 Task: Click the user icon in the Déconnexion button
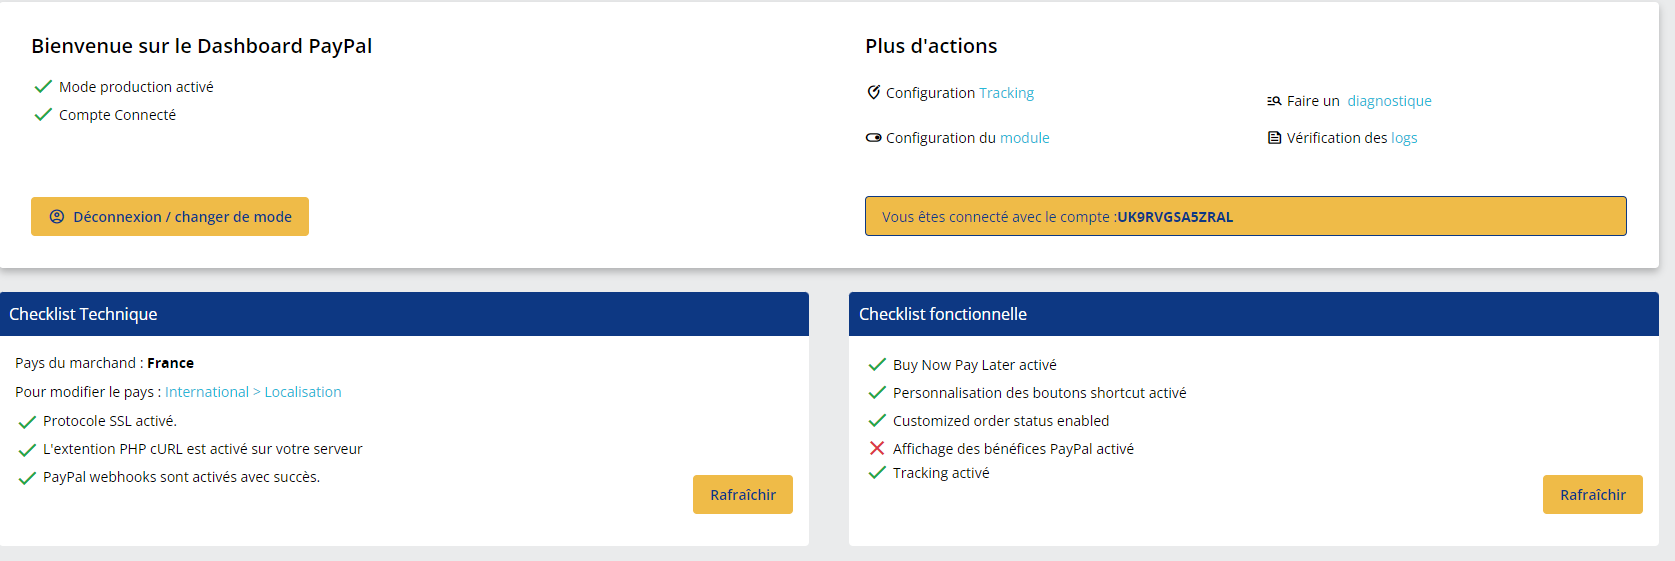click(x=57, y=216)
